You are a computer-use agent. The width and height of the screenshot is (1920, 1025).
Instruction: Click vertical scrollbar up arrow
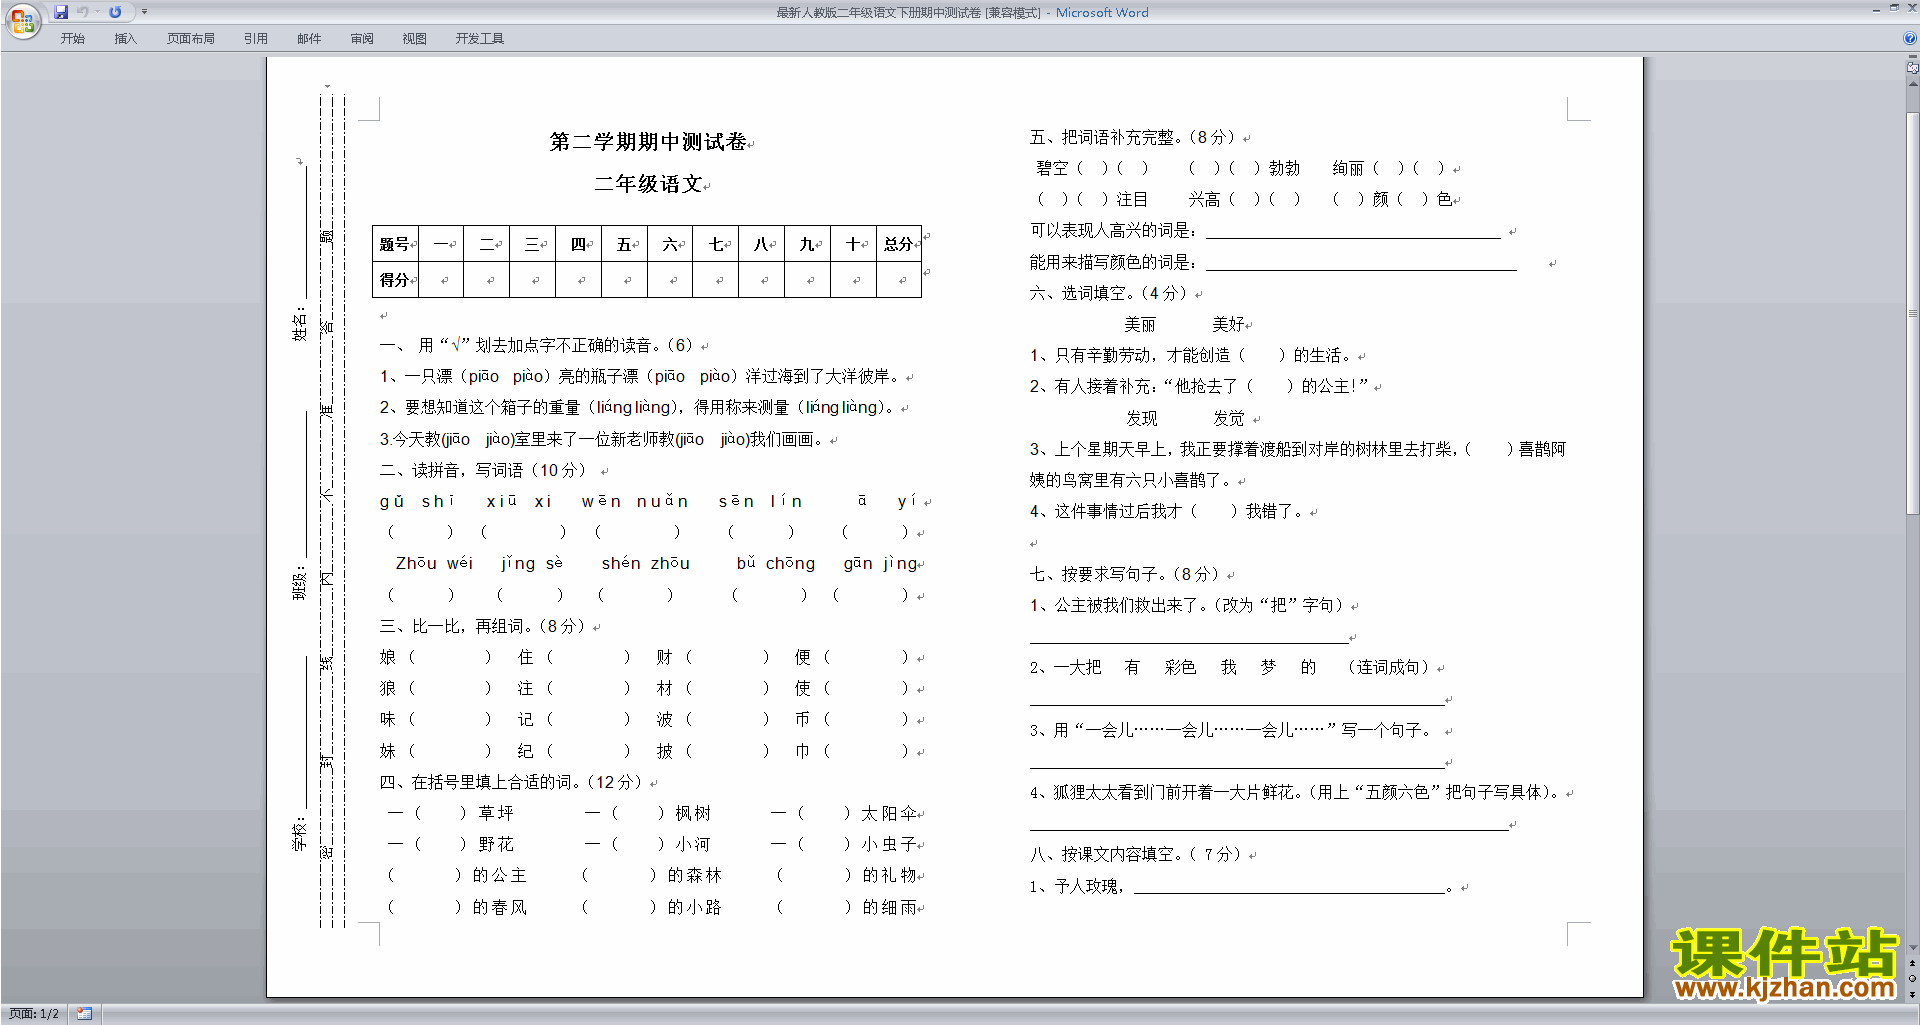tap(1913, 86)
